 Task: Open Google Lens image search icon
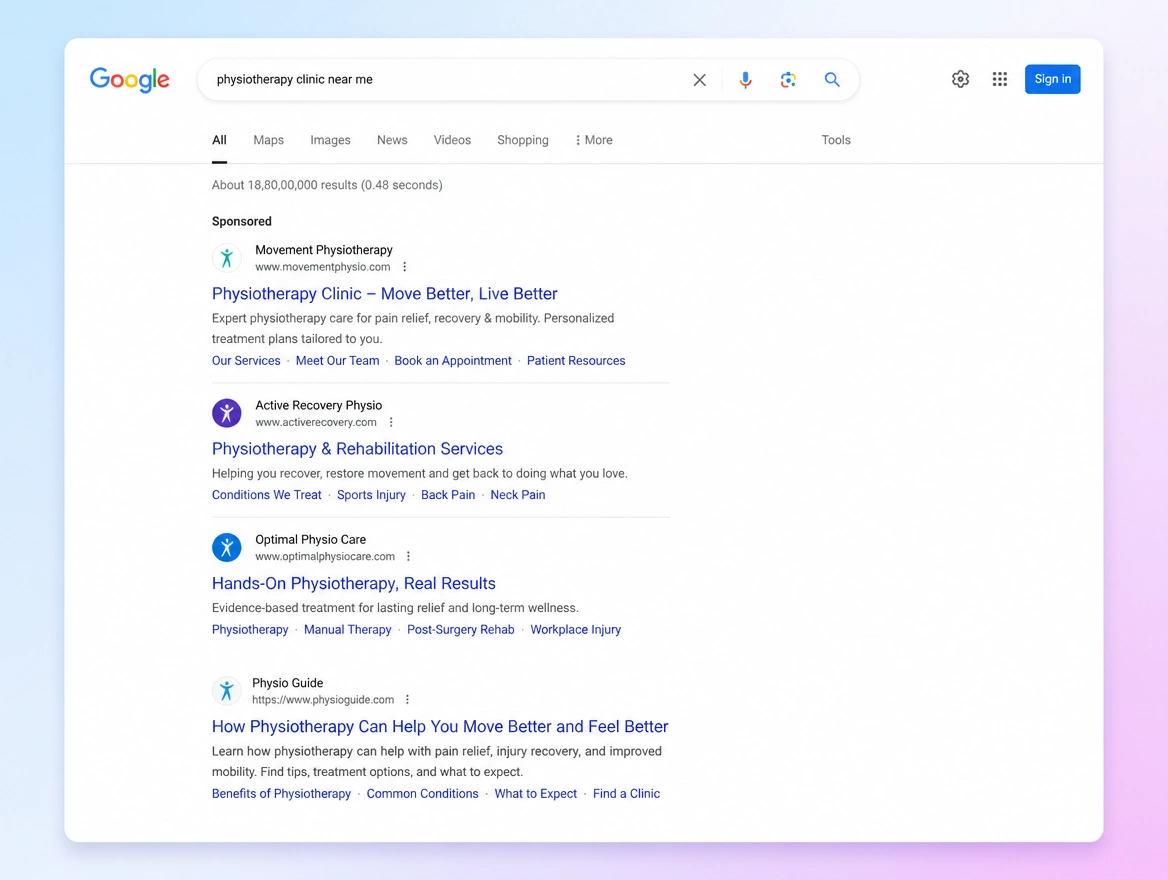point(788,80)
